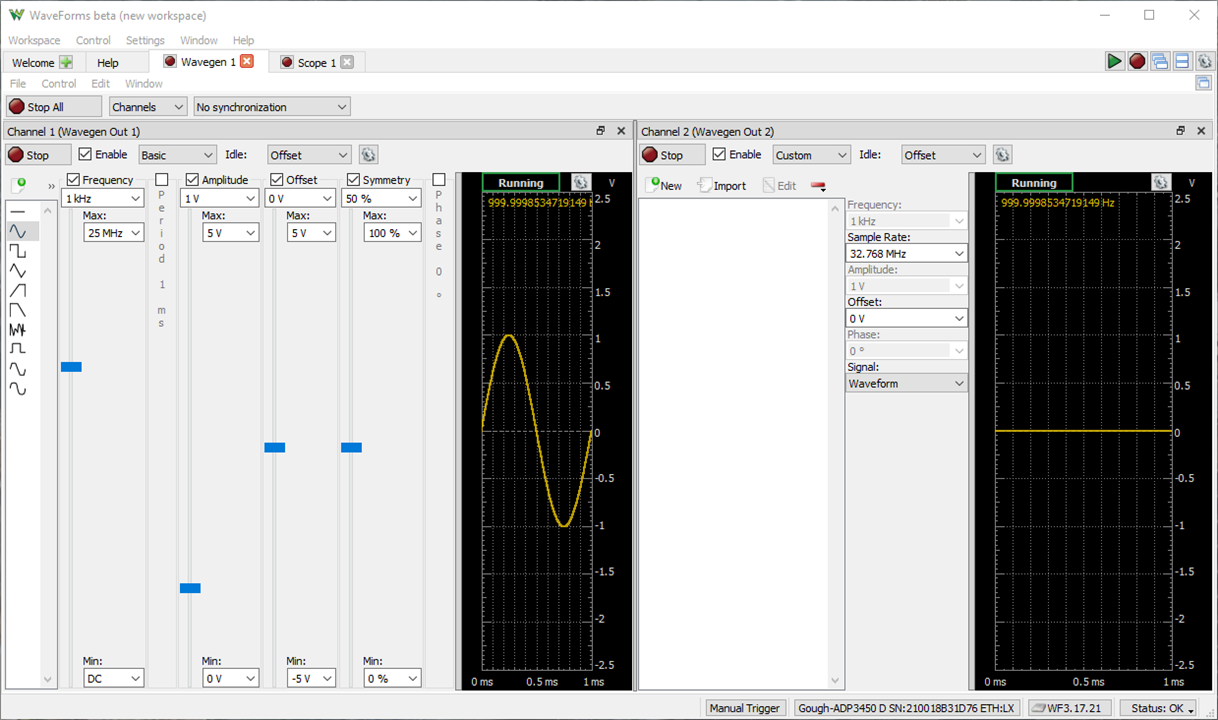Toggle the Symmetry checkbox

click(x=353, y=180)
